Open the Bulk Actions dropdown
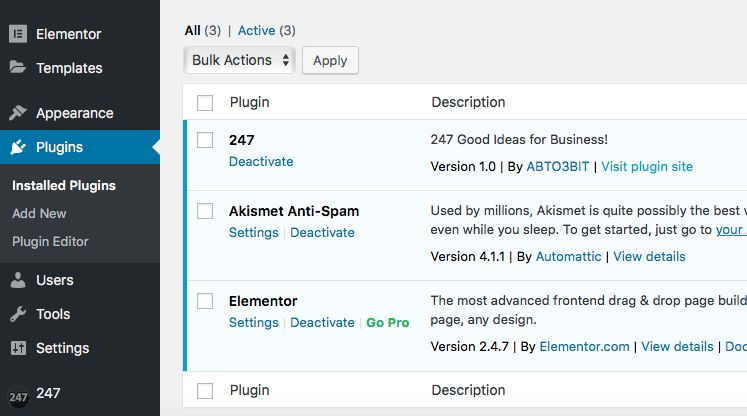This screenshot has height=416, width=747. click(240, 60)
